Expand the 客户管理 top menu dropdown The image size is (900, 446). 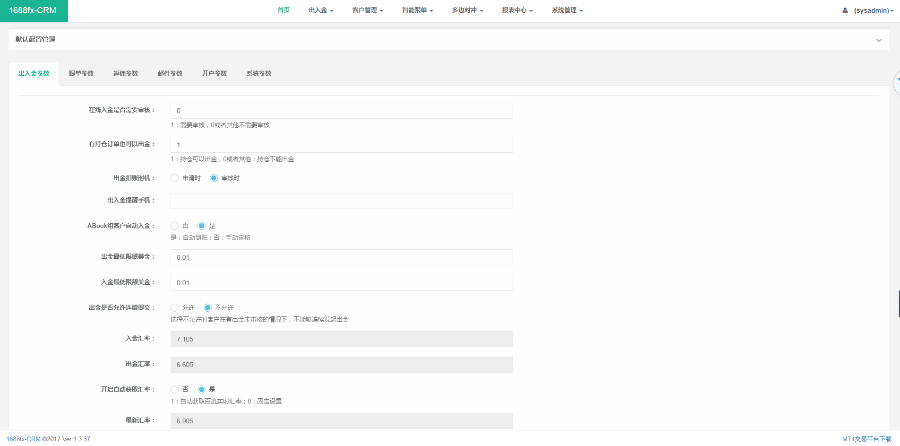point(367,10)
